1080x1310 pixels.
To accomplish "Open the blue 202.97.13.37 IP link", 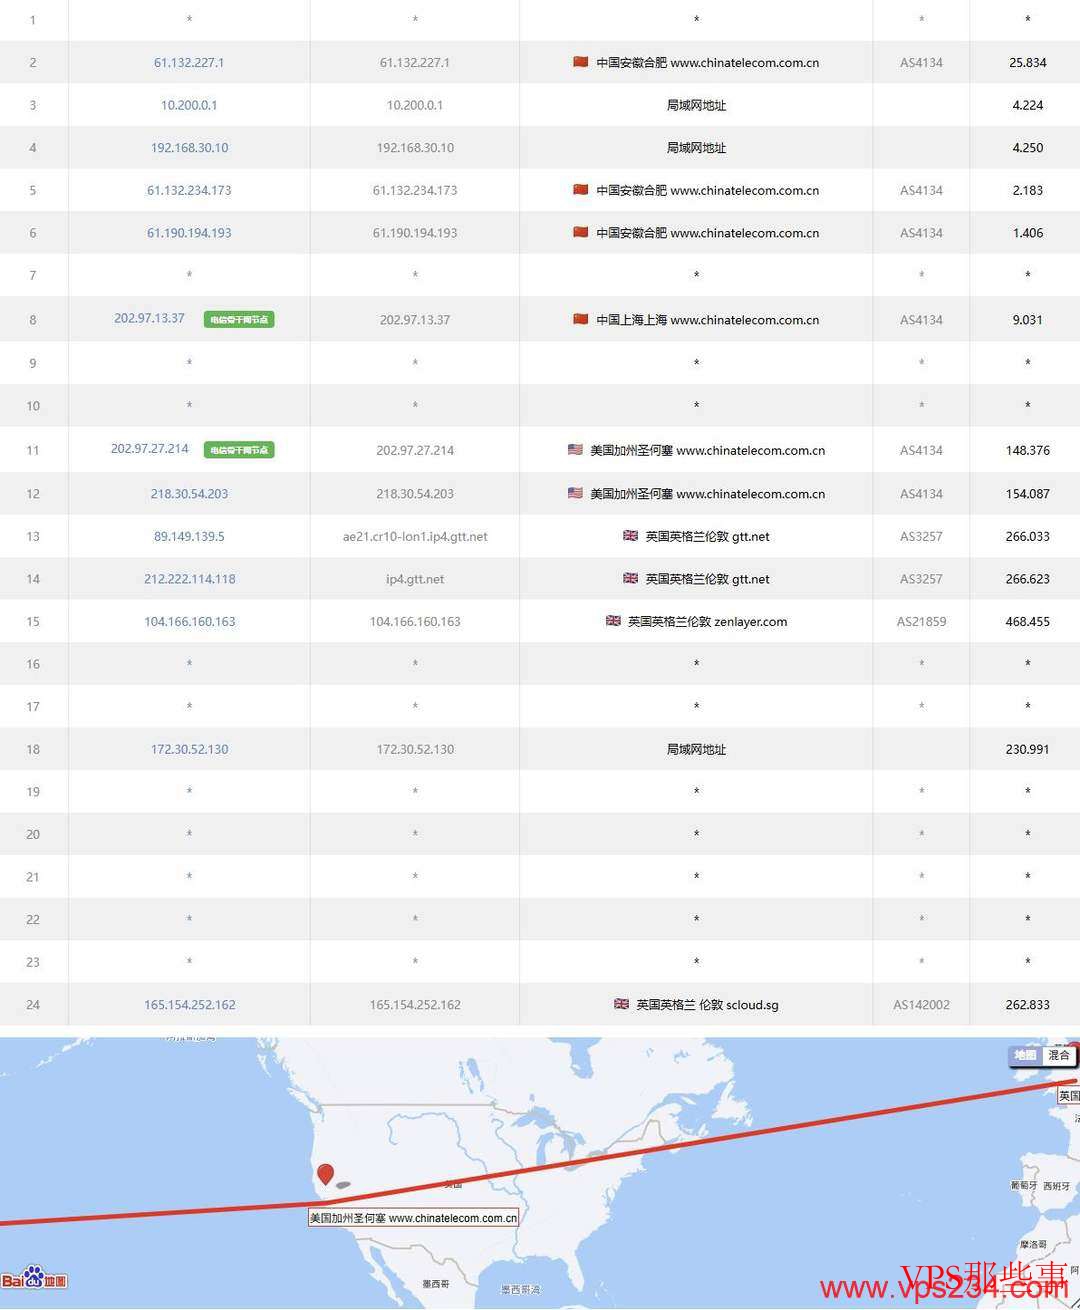I will click(149, 318).
